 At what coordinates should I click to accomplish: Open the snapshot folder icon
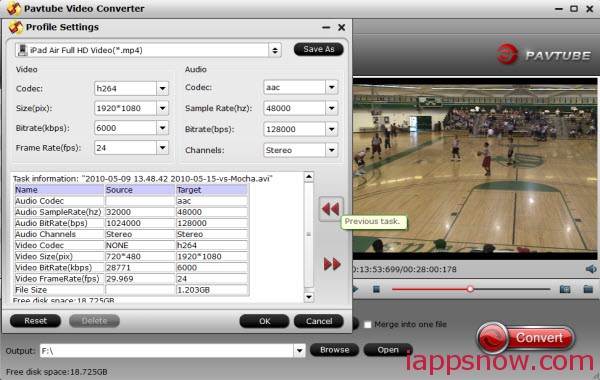point(588,289)
